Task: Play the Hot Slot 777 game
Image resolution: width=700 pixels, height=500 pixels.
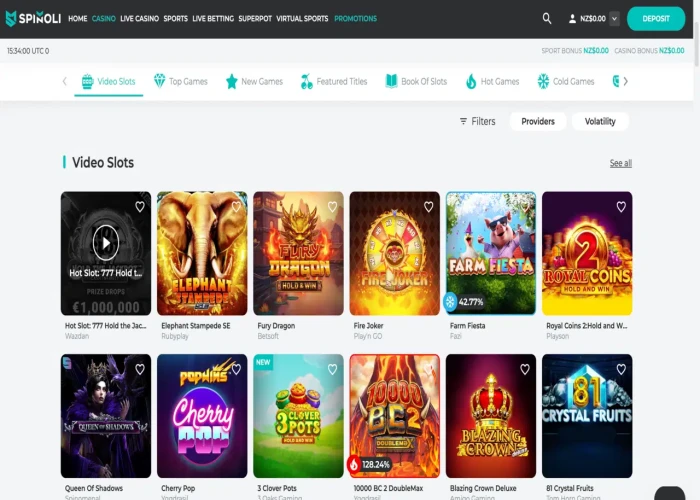Action: (x=105, y=241)
